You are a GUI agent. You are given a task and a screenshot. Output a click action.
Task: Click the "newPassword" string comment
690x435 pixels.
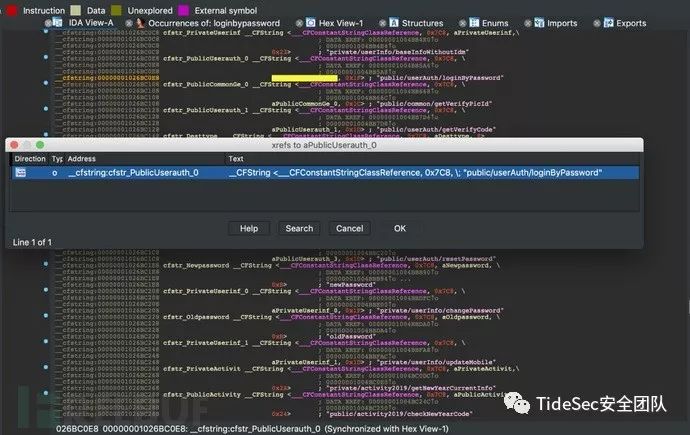pyautogui.click(x=351, y=285)
